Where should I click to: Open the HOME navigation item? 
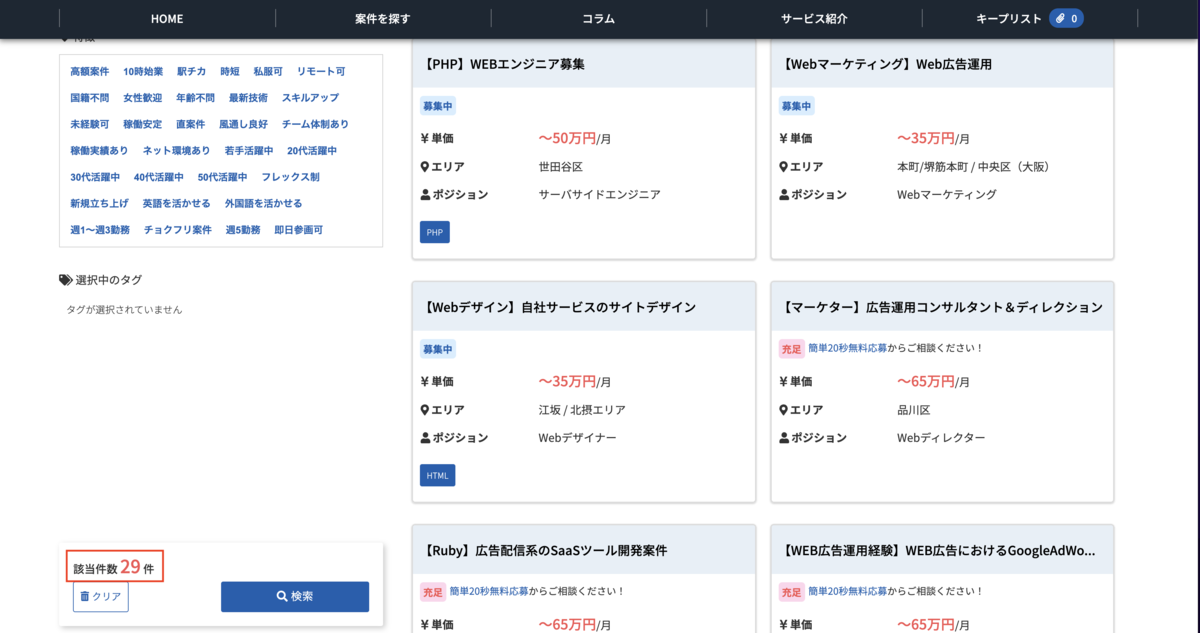click(x=167, y=19)
